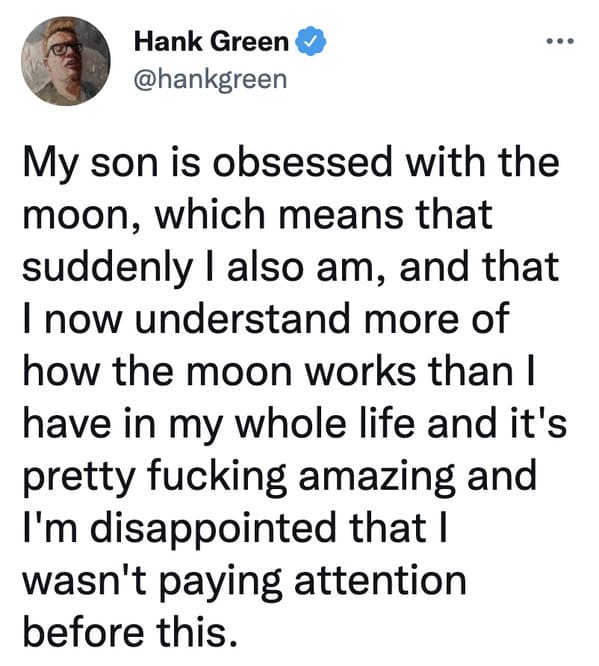Open Hank Green's profile picture
This screenshot has width=599, height=666.
pyautogui.click(x=66, y=61)
